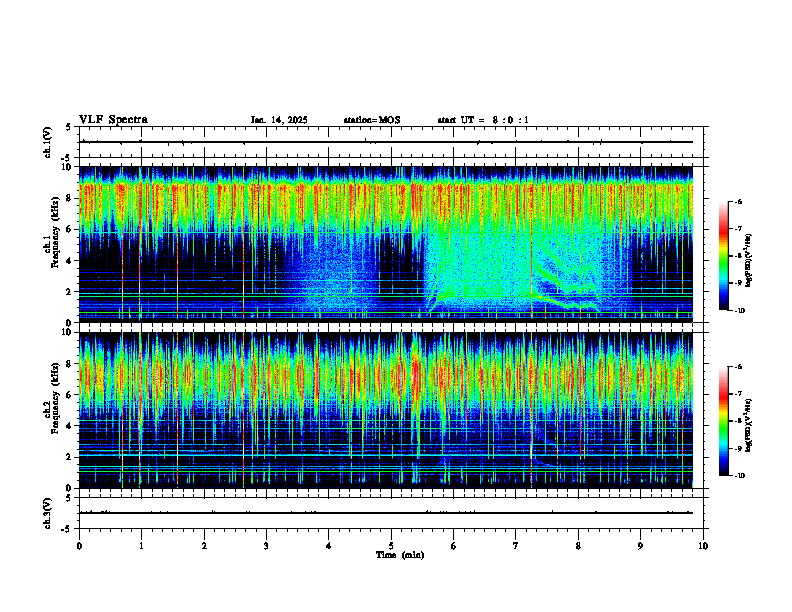Viewport: 792px width, 612px height.
Task: Click the 'ch.1(V)' waveform axis label
Action: [x=47, y=142]
